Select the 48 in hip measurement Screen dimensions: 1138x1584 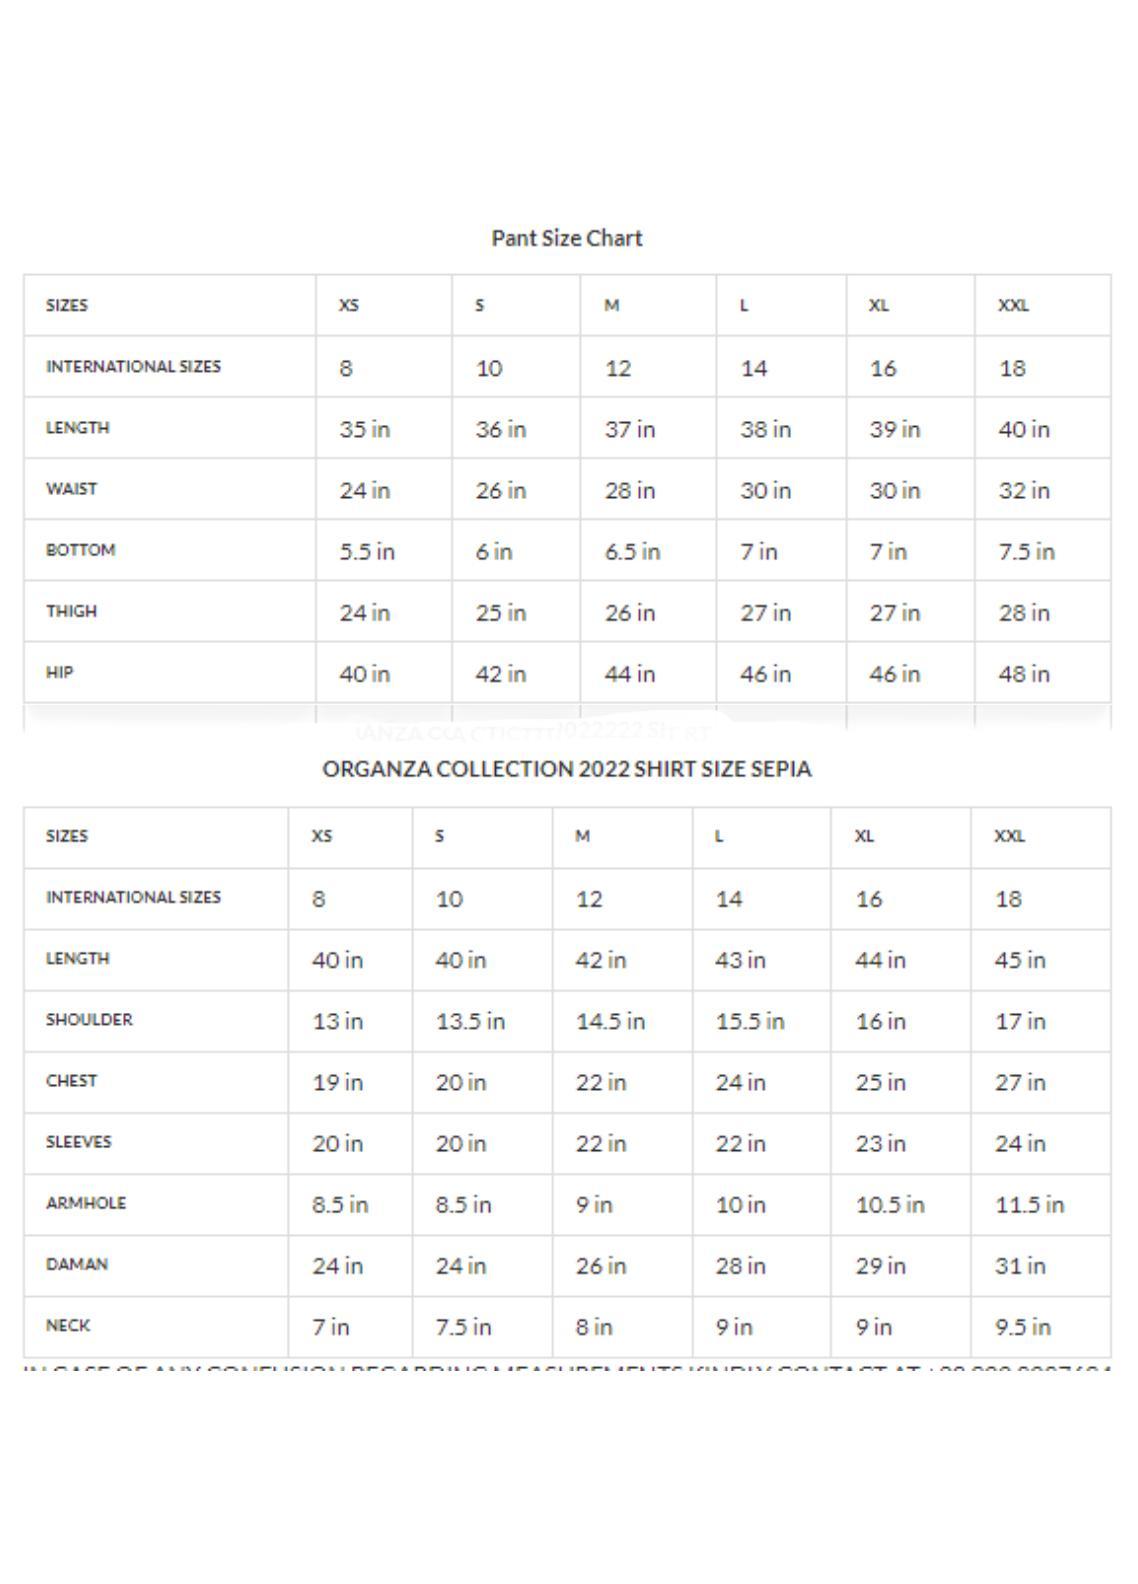pos(1023,674)
